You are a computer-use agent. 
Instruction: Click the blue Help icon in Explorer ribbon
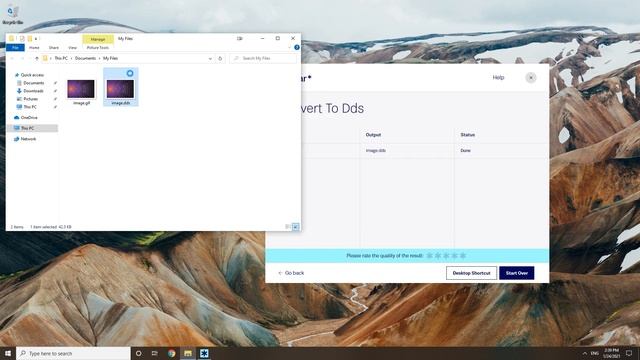[297, 47]
